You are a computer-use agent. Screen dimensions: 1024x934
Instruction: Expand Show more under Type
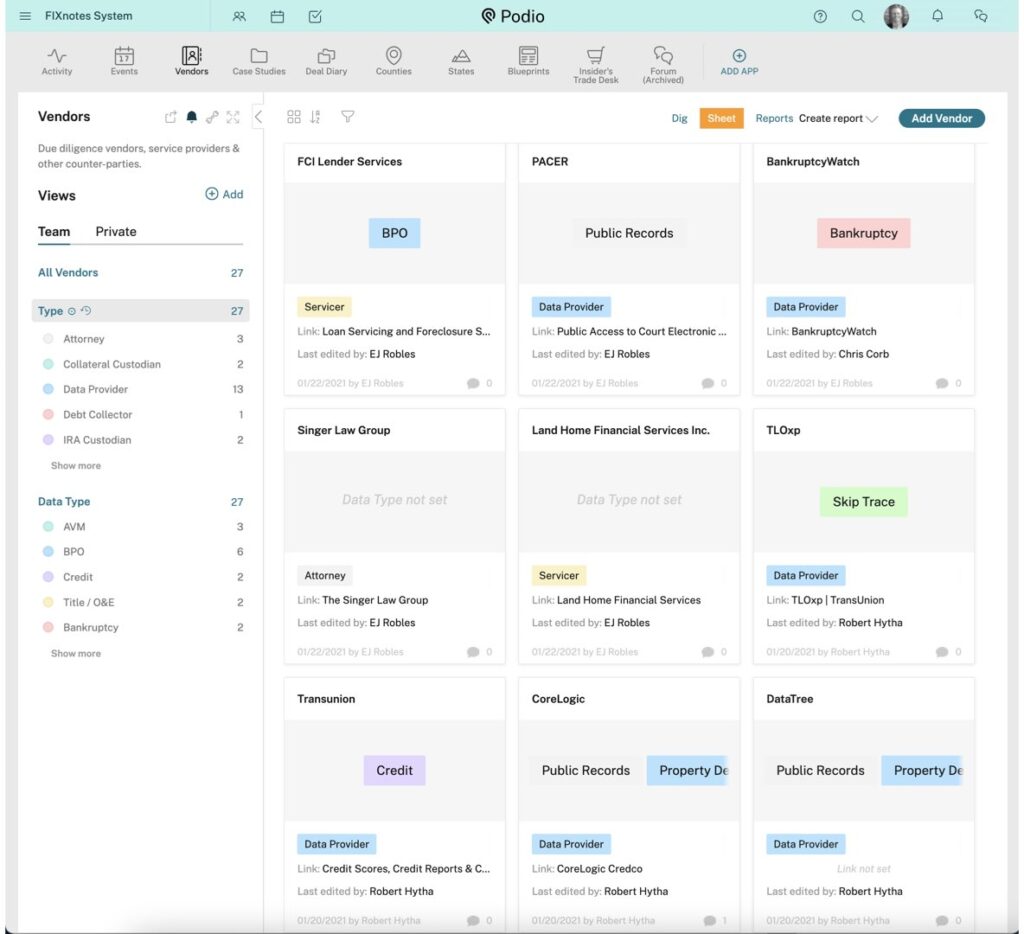click(x=76, y=466)
